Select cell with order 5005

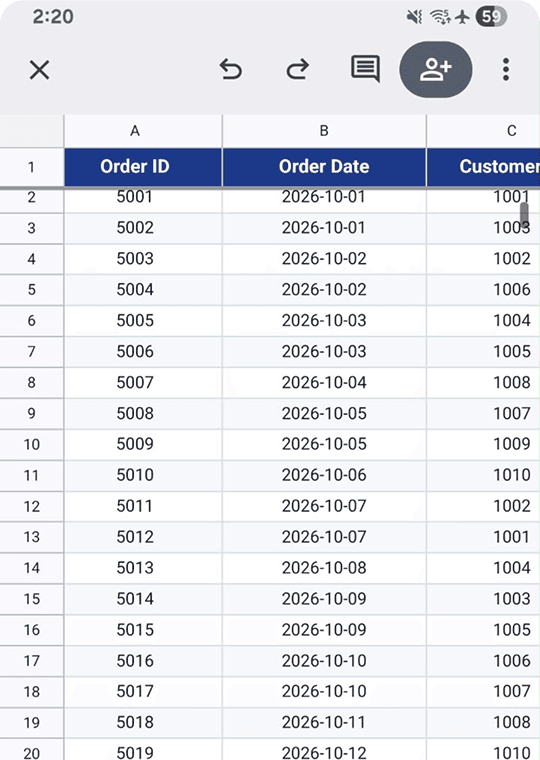point(143,321)
